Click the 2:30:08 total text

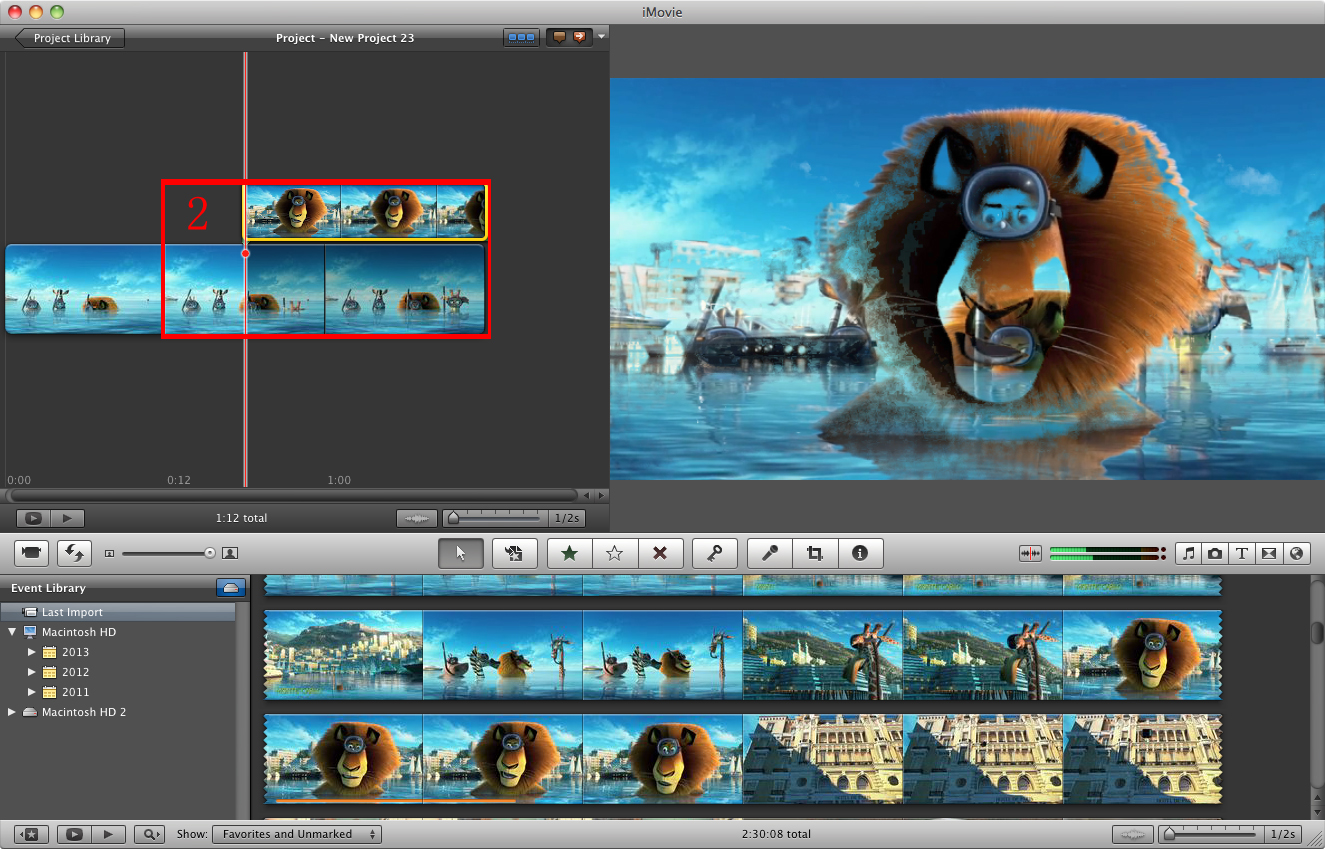click(776, 833)
